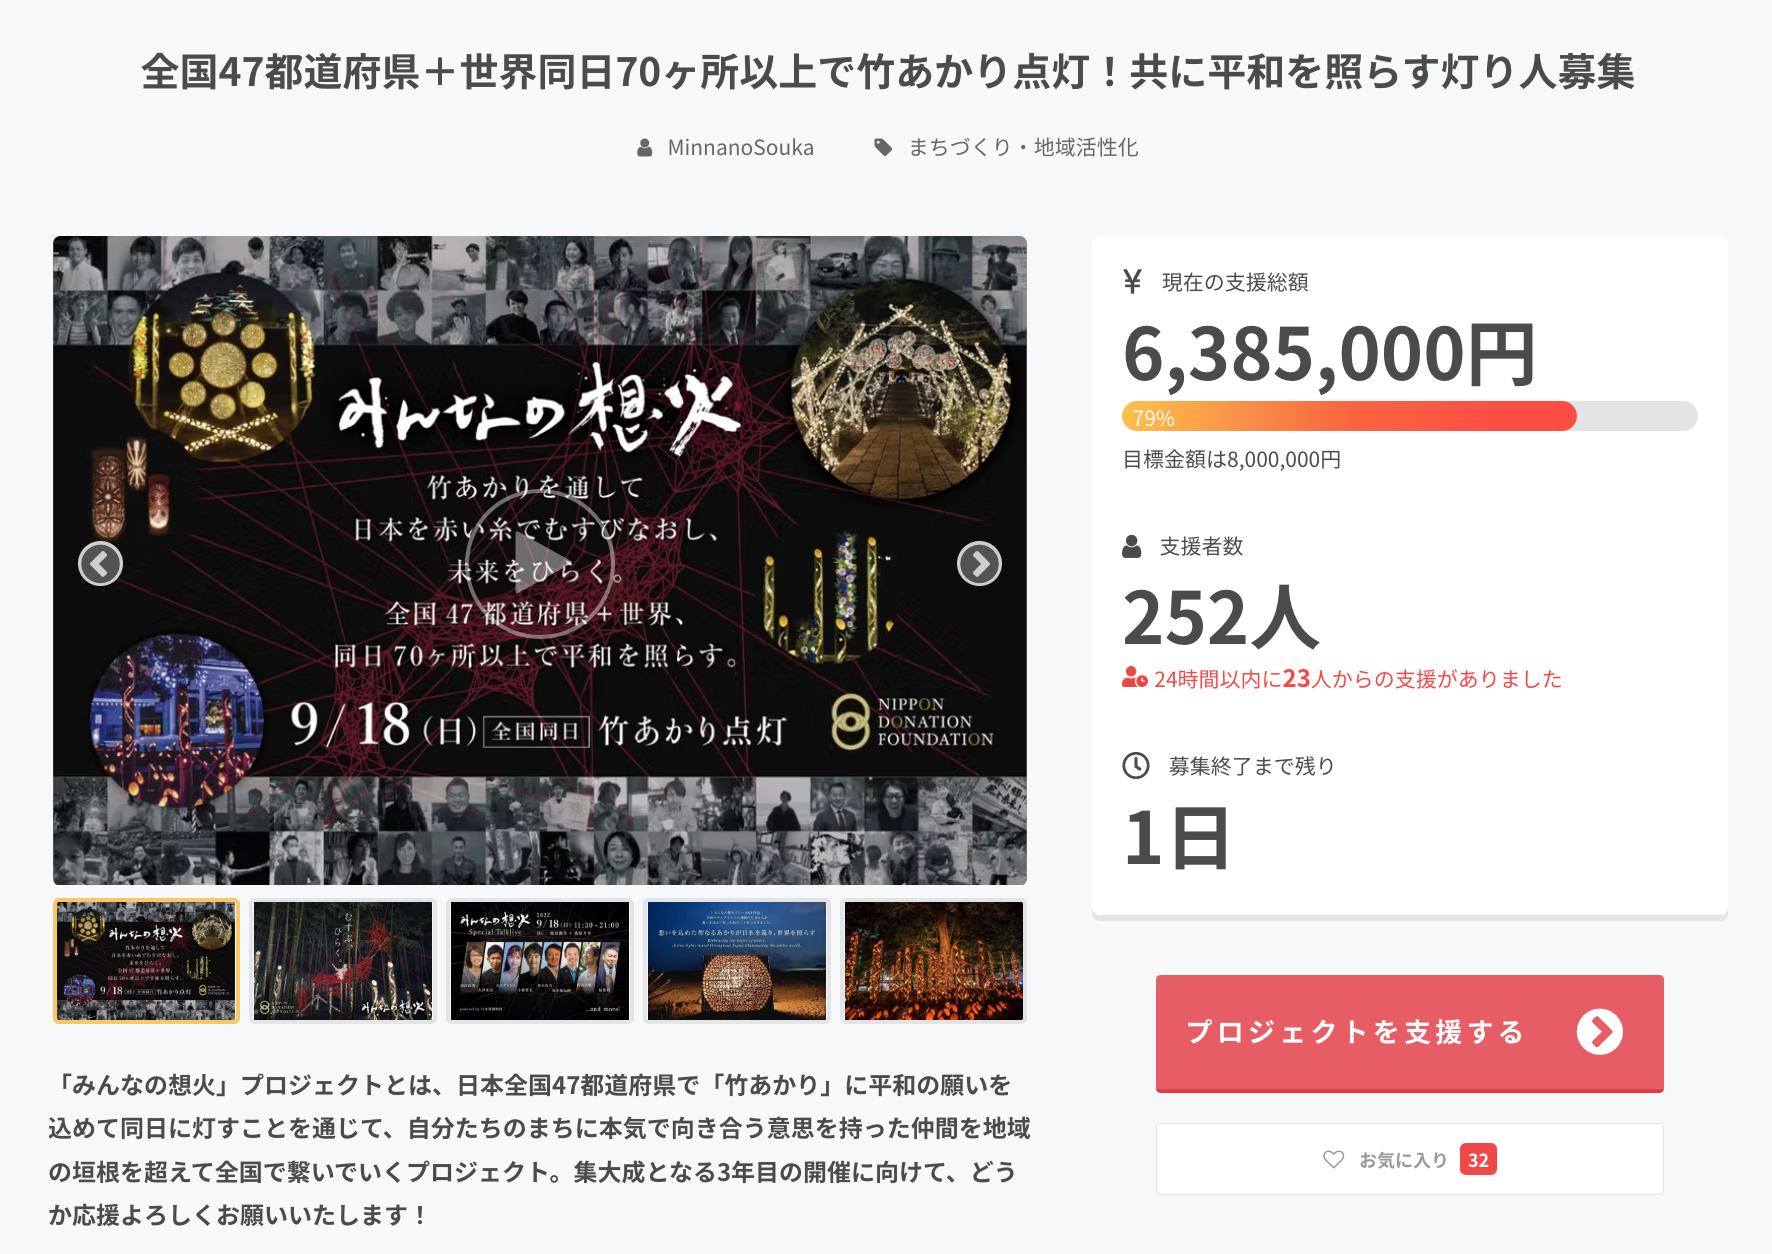Click the 79% funding progress bar

coord(1410,416)
